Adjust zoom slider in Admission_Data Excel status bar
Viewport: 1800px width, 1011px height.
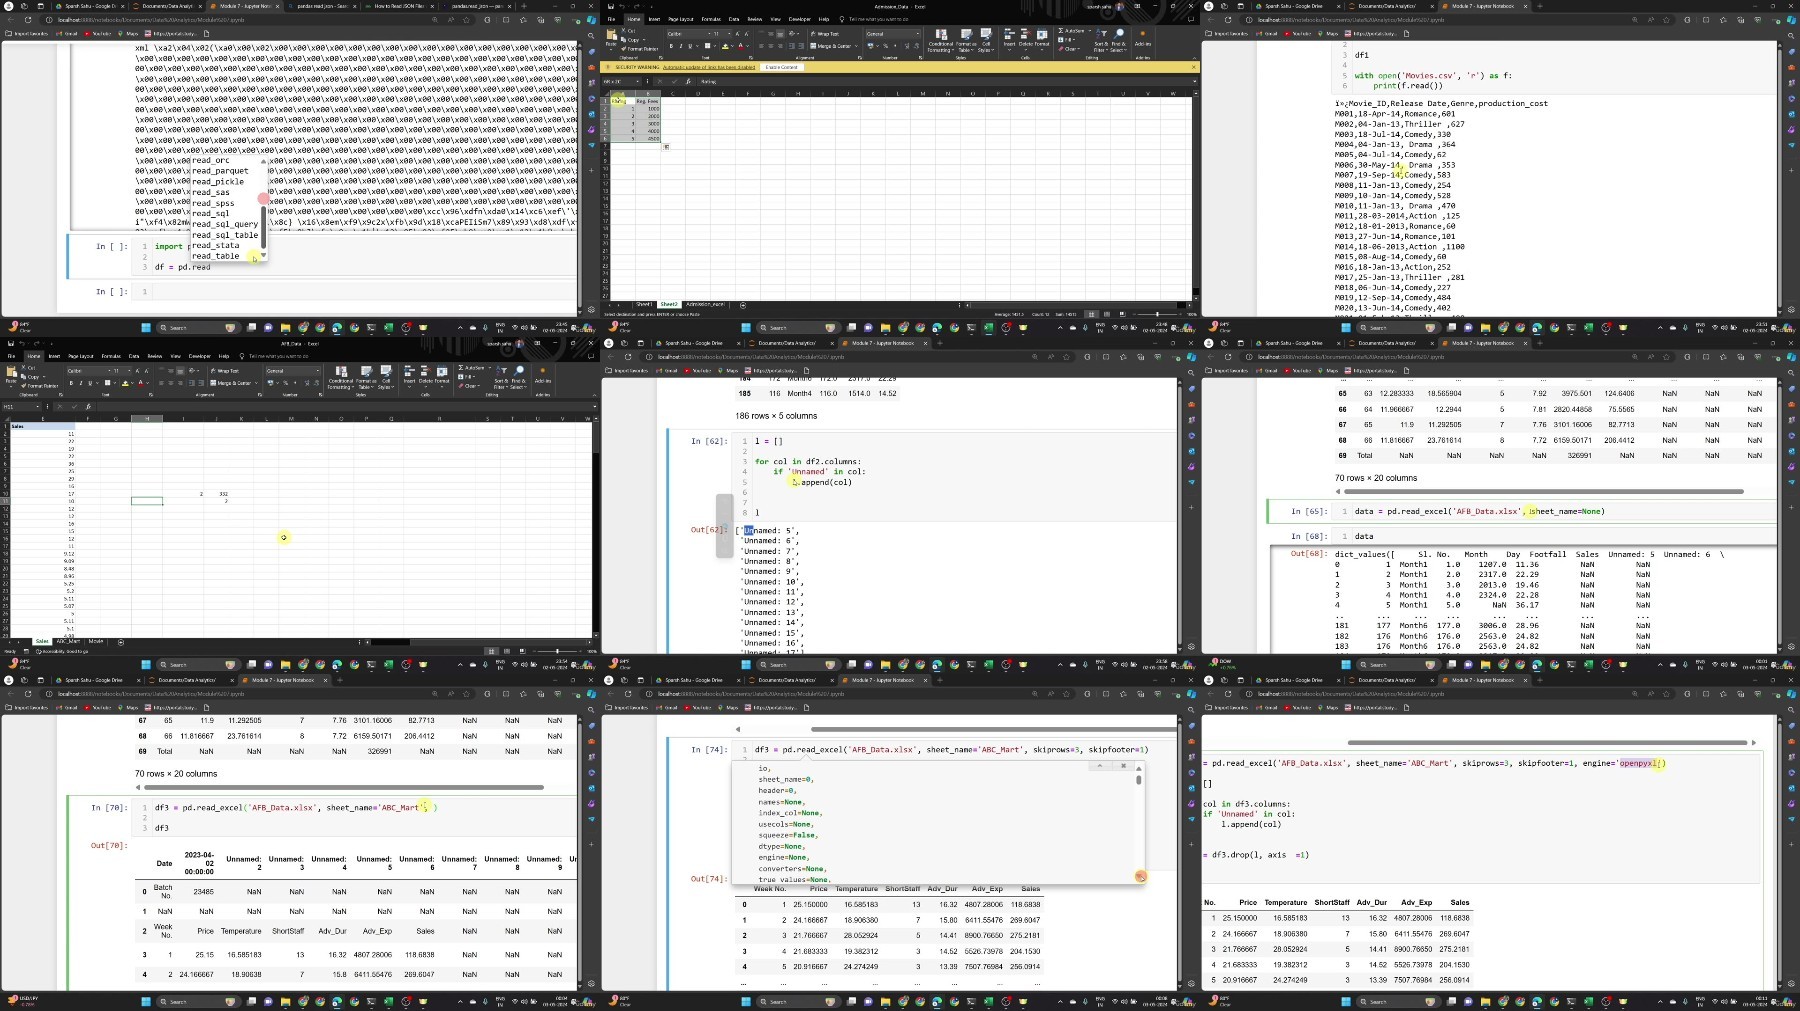1157,314
